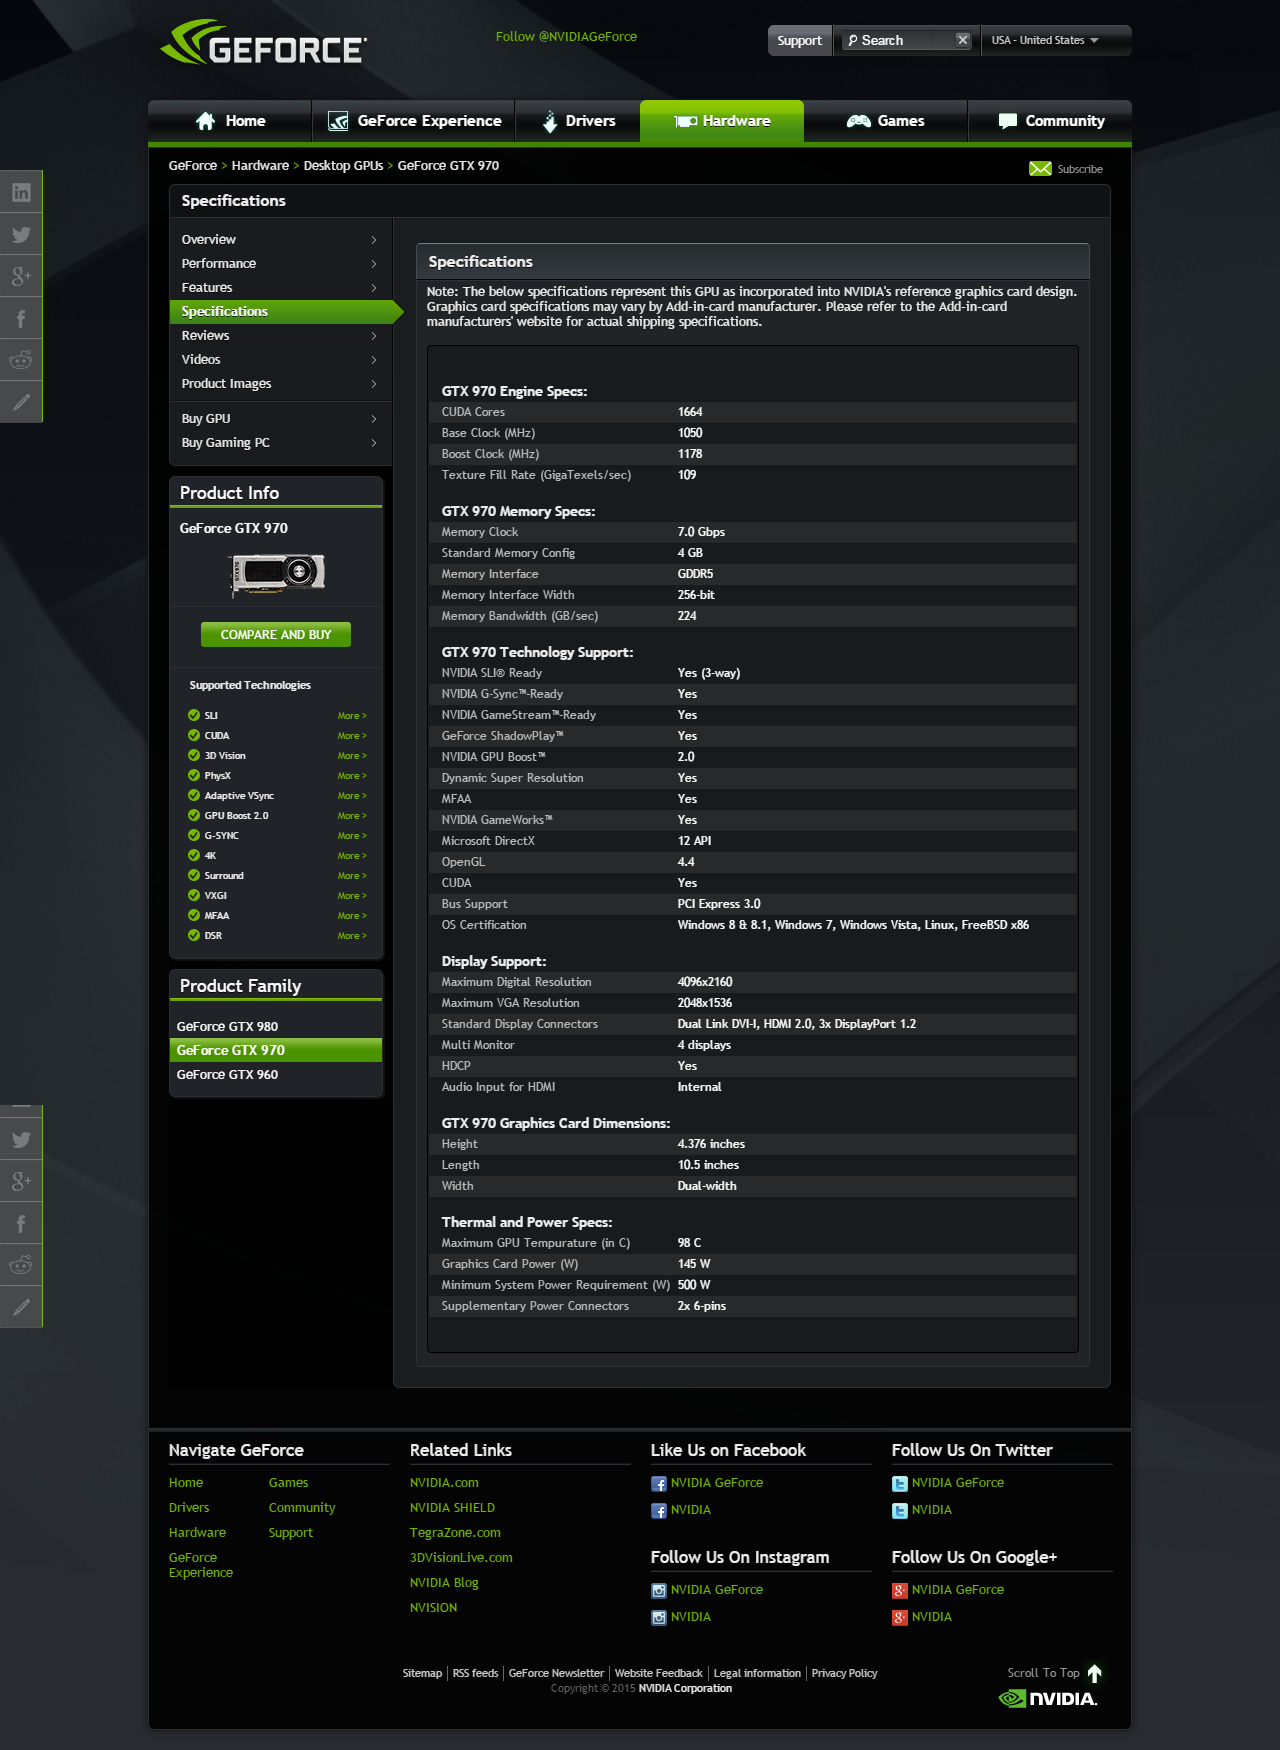Image resolution: width=1280 pixels, height=1750 pixels.
Task: Select the Hardware tab
Action: 722,121
